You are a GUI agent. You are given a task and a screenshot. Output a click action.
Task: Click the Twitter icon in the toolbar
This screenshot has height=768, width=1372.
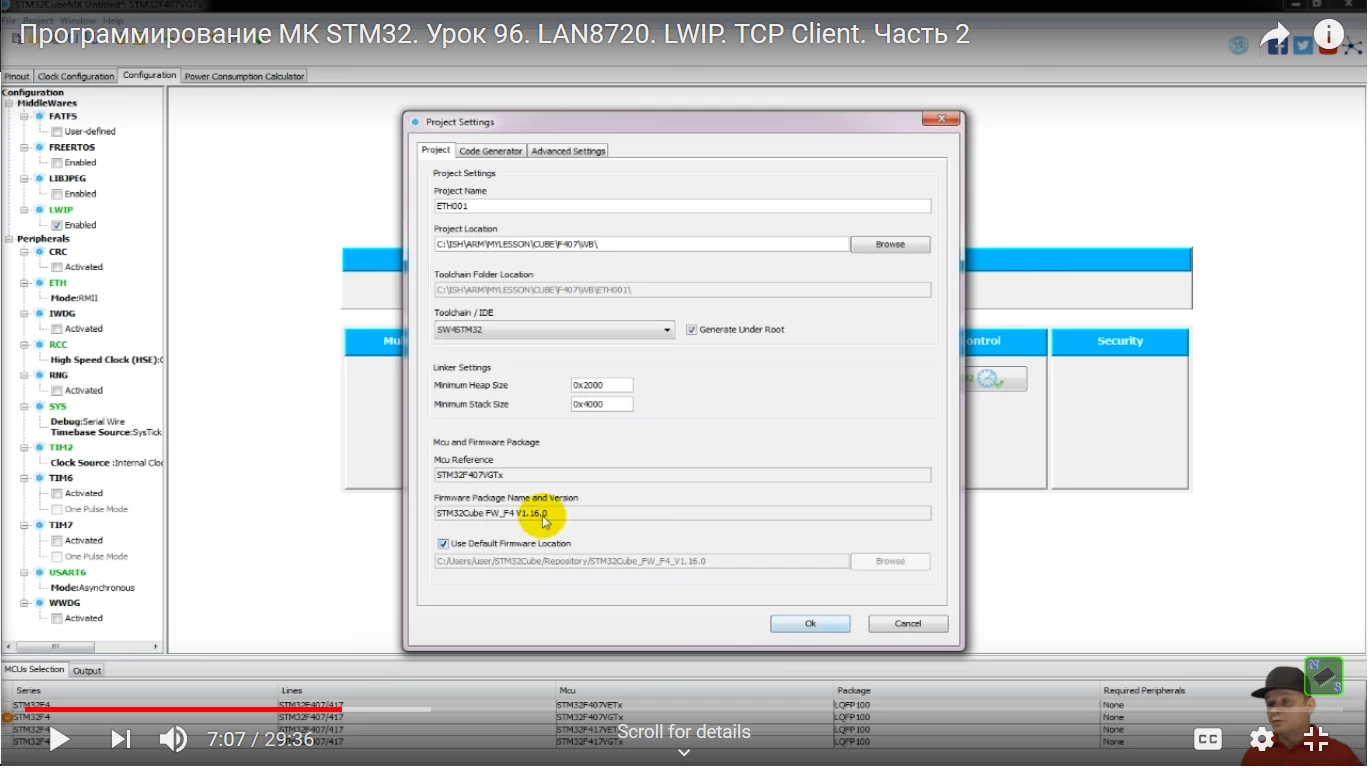(x=1303, y=45)
